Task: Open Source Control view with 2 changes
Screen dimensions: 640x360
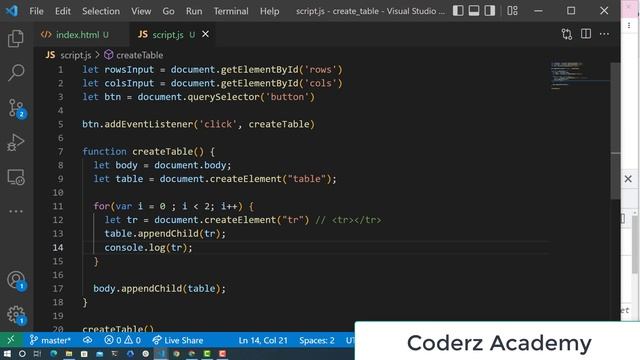Action: 16,108
